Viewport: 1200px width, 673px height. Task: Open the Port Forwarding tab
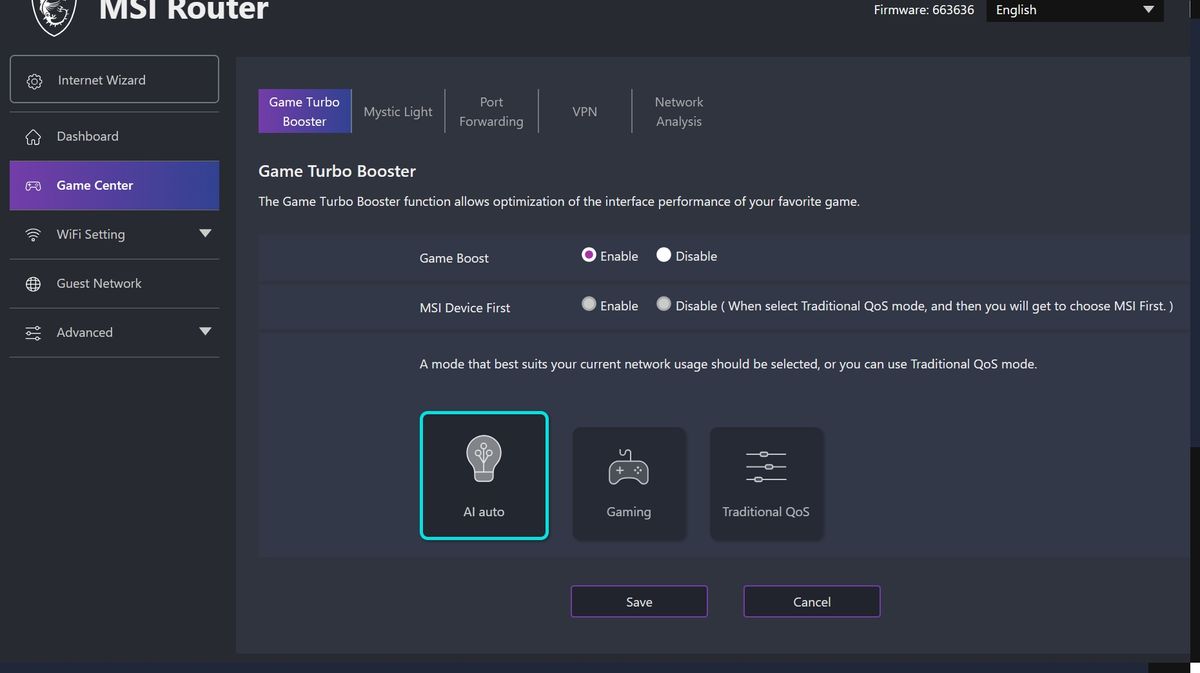491,112
